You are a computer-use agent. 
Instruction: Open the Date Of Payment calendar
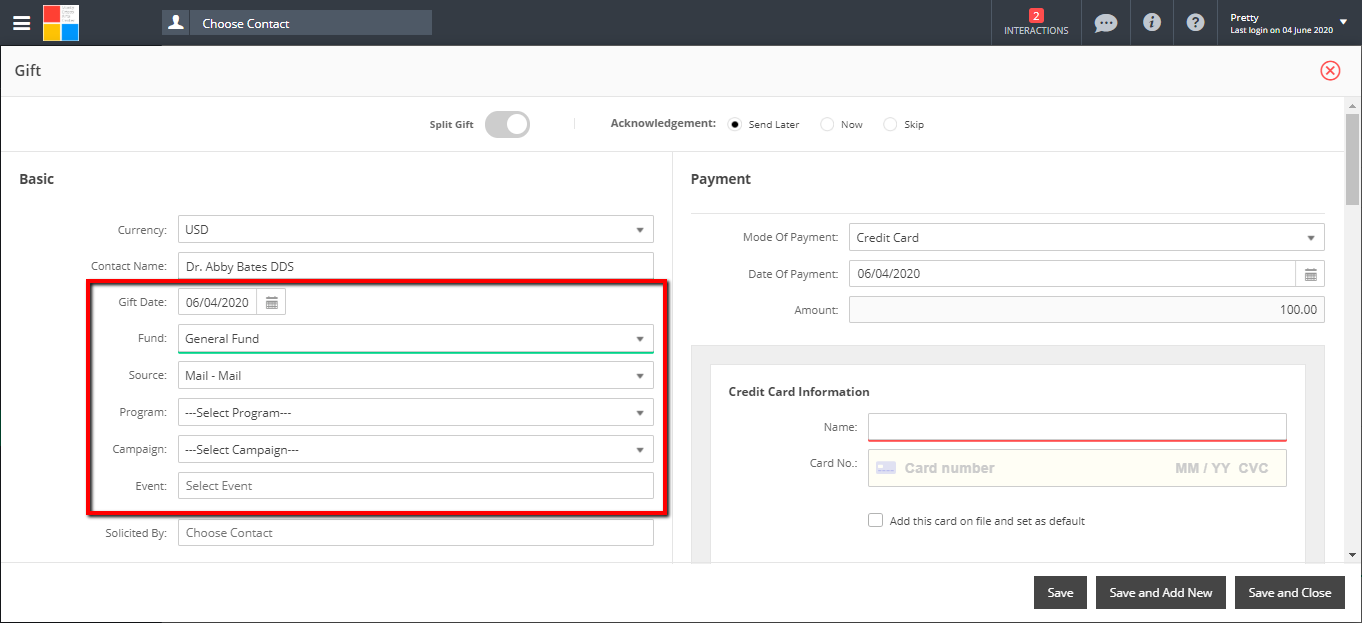tap(1310, 274)
